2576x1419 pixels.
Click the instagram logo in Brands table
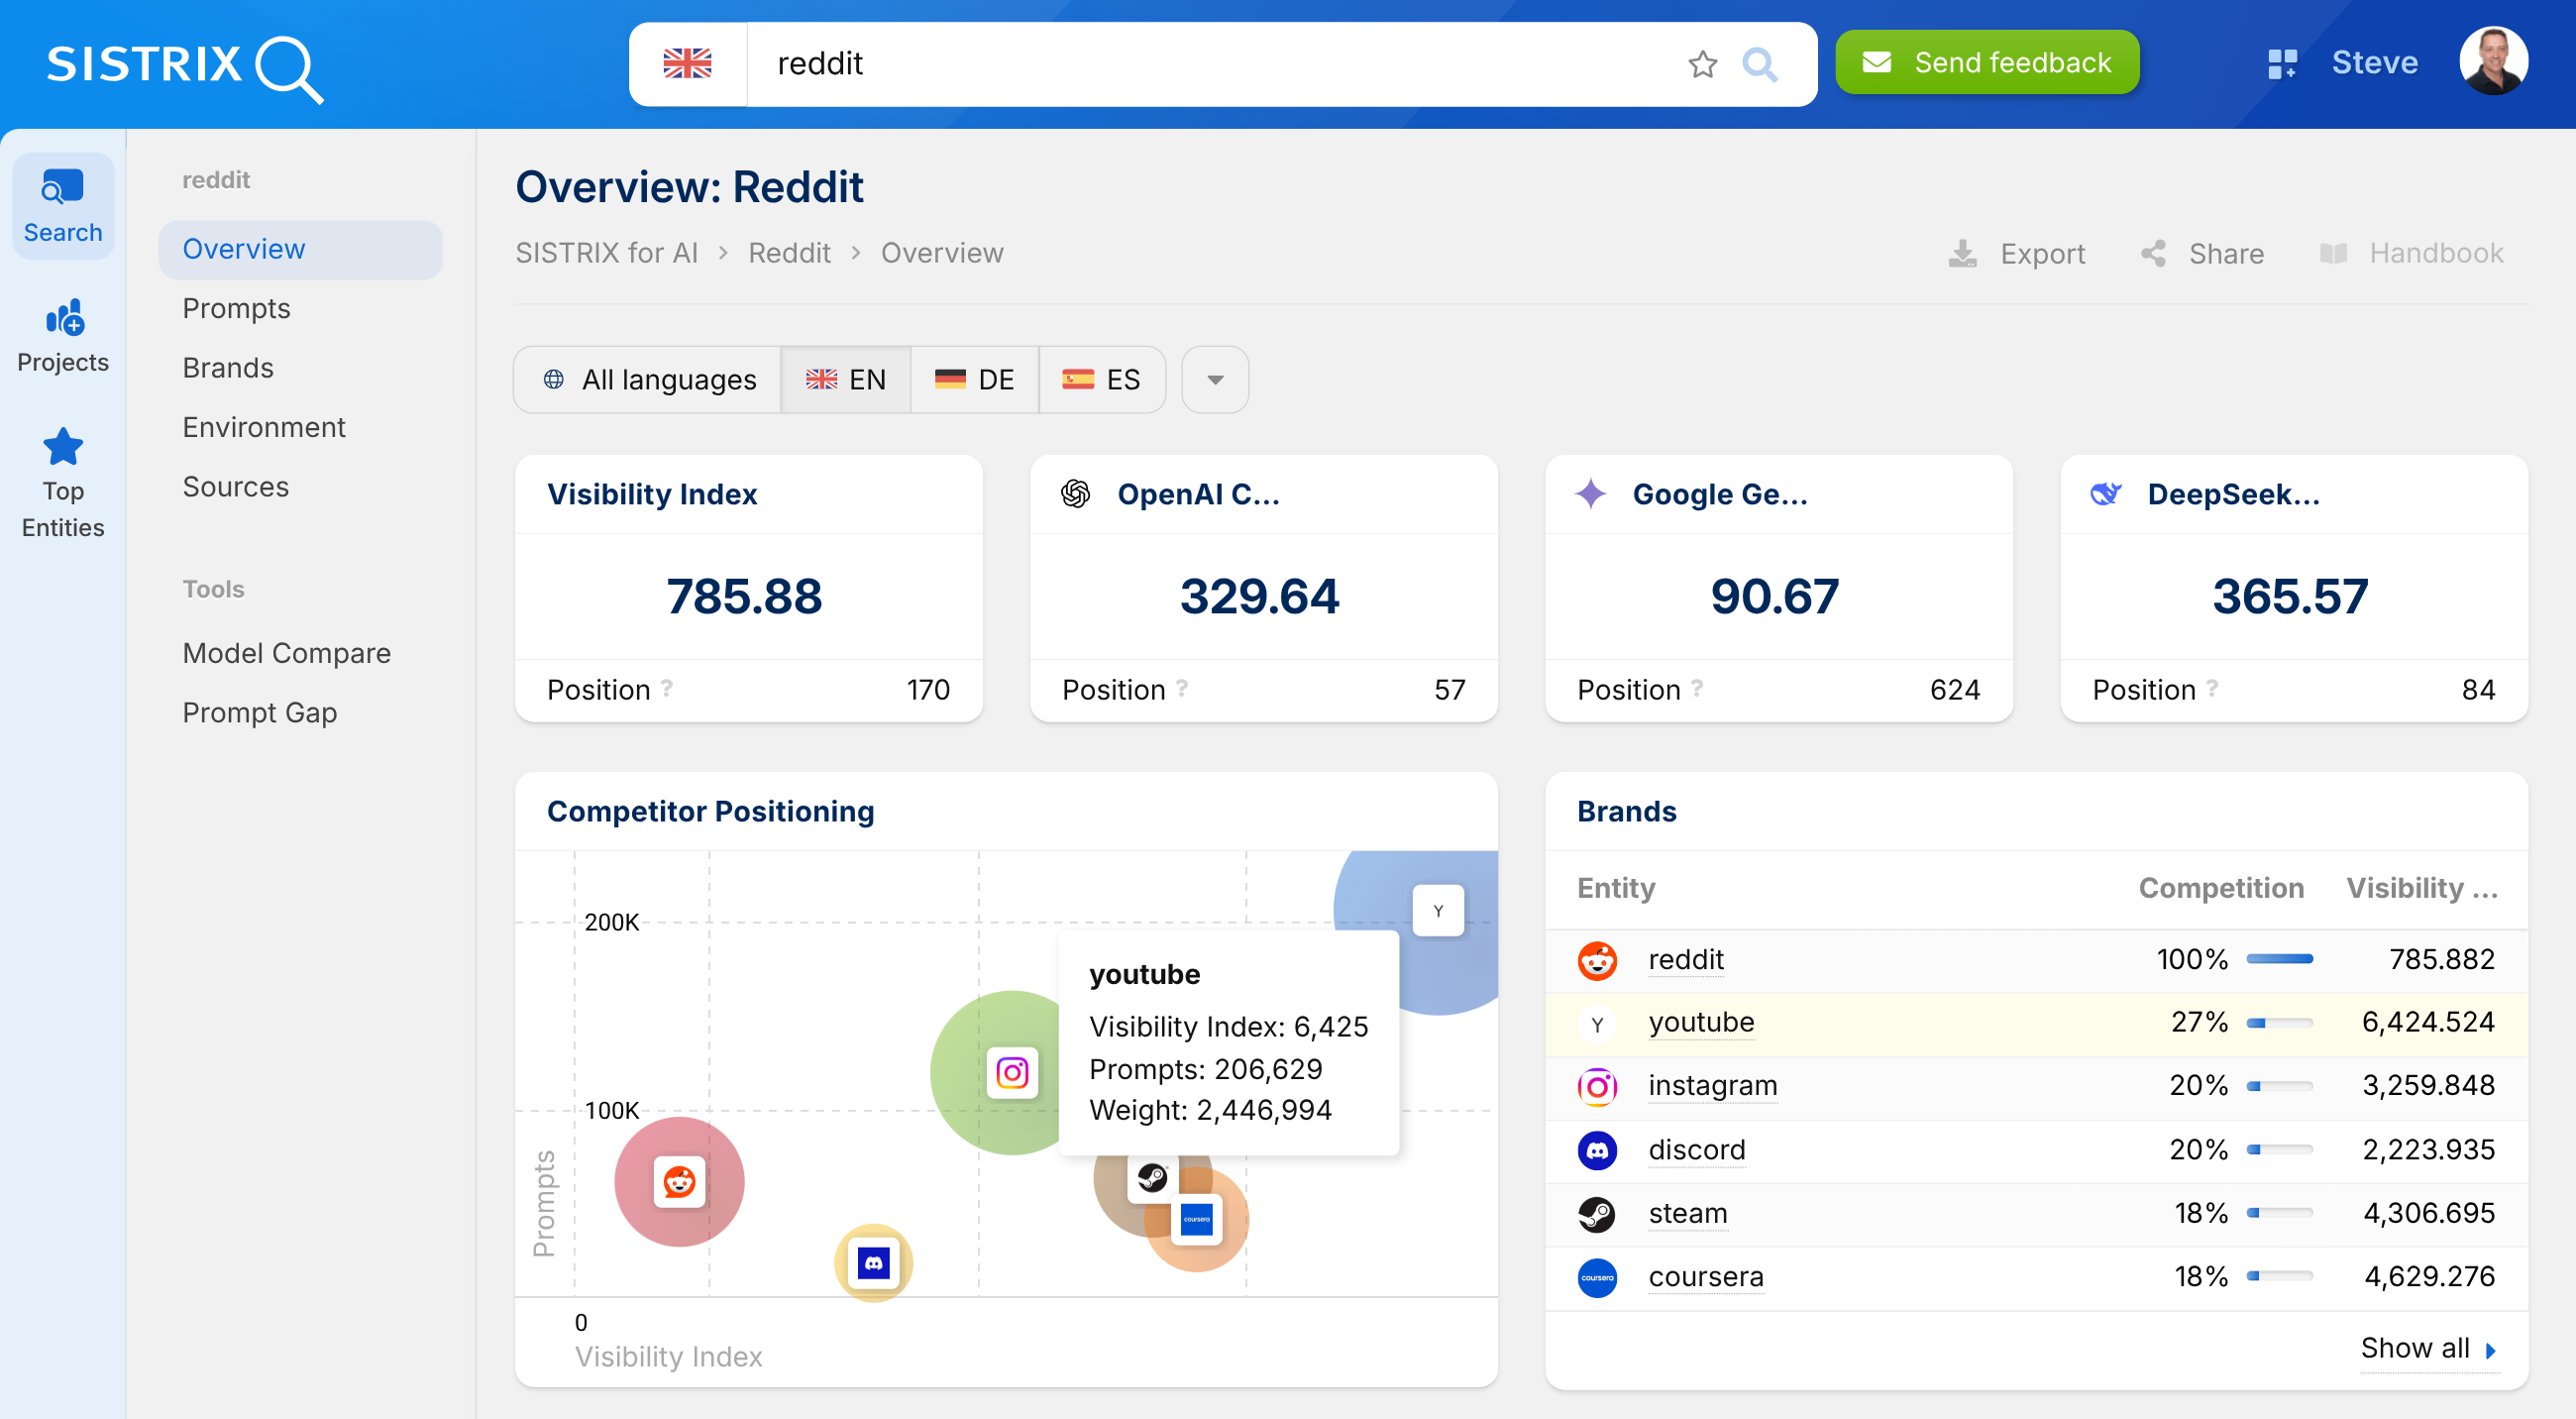coord(1597,1087)
